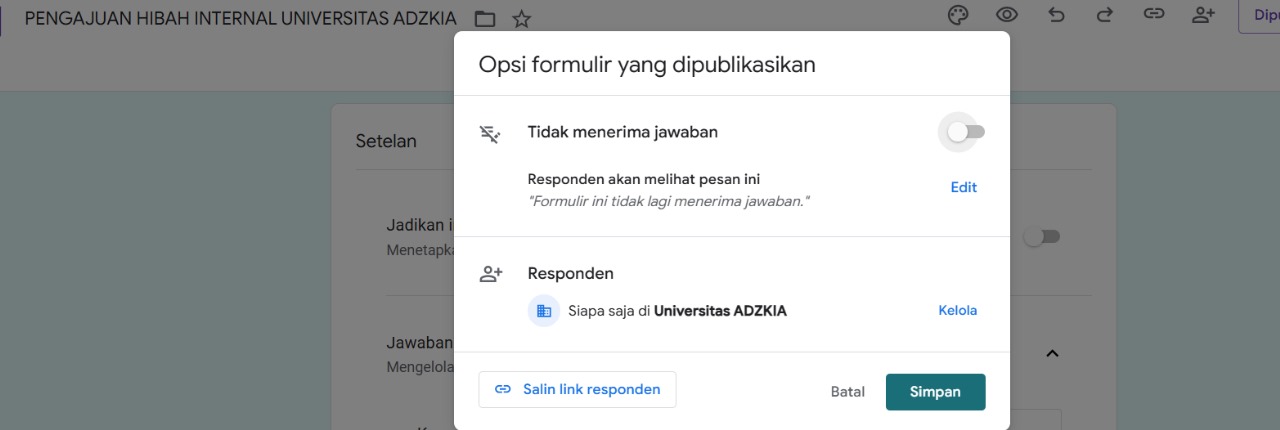1280x430 pixels.
Task: Preview the form with the eye icon
Action: (1007, 15)
